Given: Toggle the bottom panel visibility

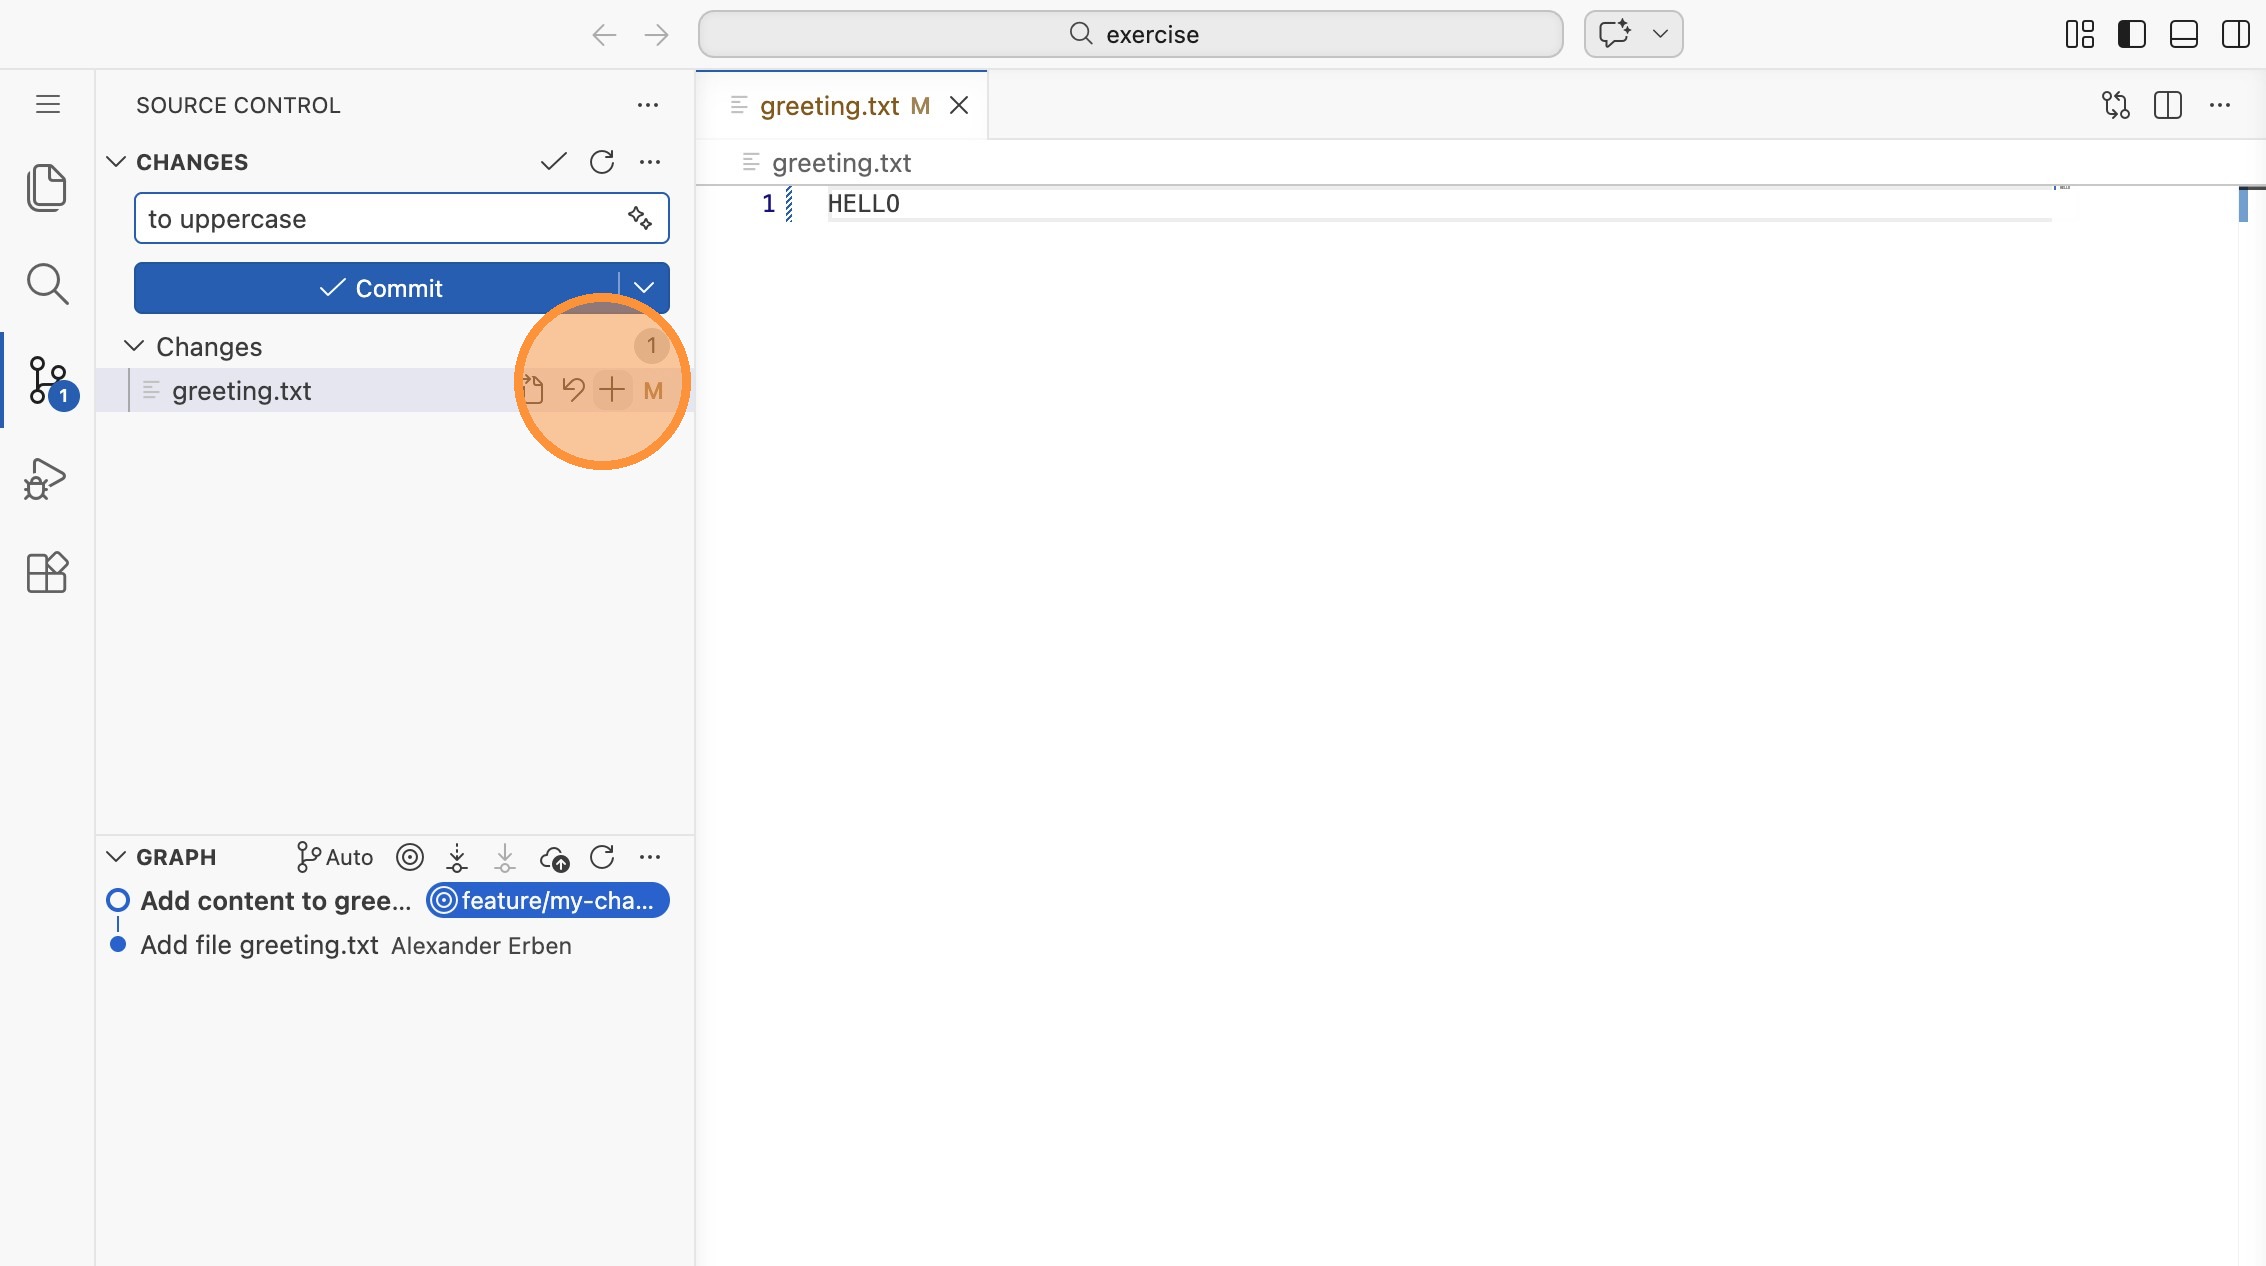Looking at the screenshot, I should (x=2183, y=34).
